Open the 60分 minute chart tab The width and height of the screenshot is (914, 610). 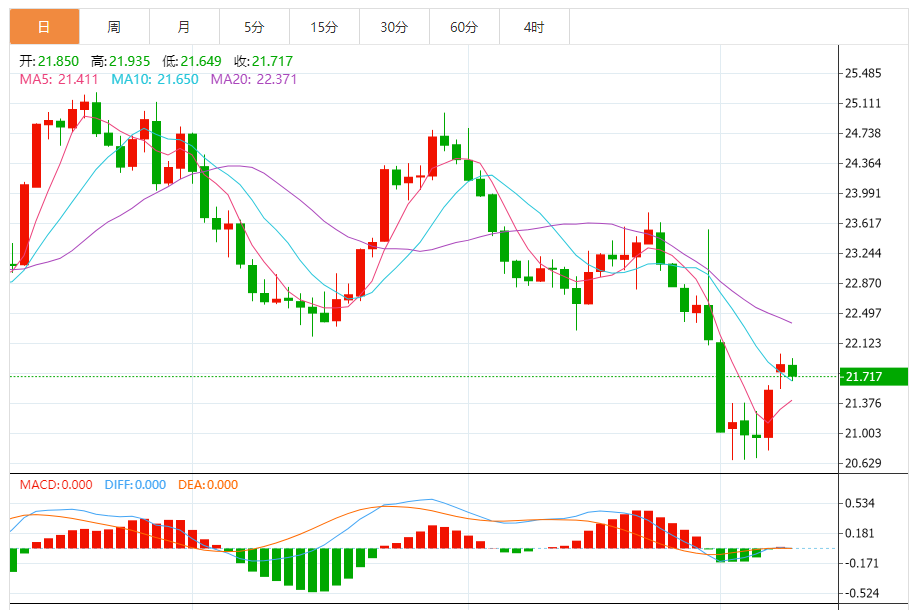pyautogui.click(x=464, y=27)
